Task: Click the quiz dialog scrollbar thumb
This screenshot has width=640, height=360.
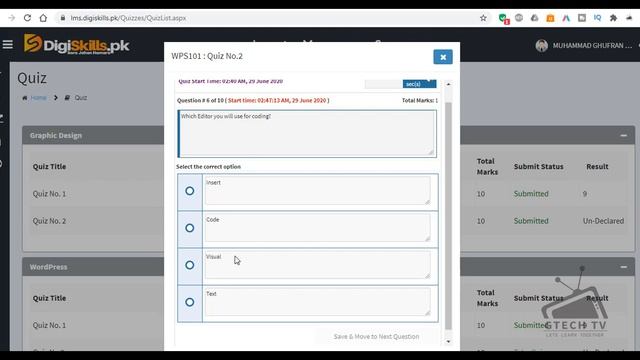Action: [448, 216]
